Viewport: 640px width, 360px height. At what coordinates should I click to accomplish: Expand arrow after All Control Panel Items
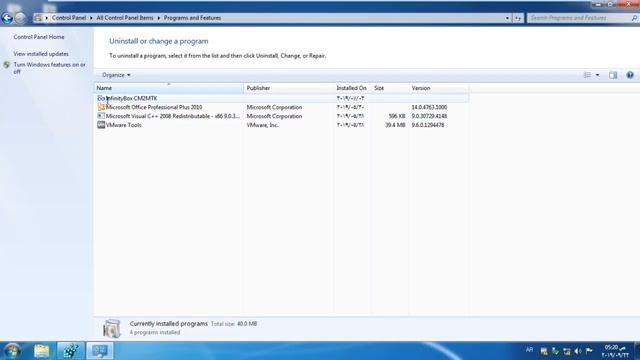click(159, 18)
